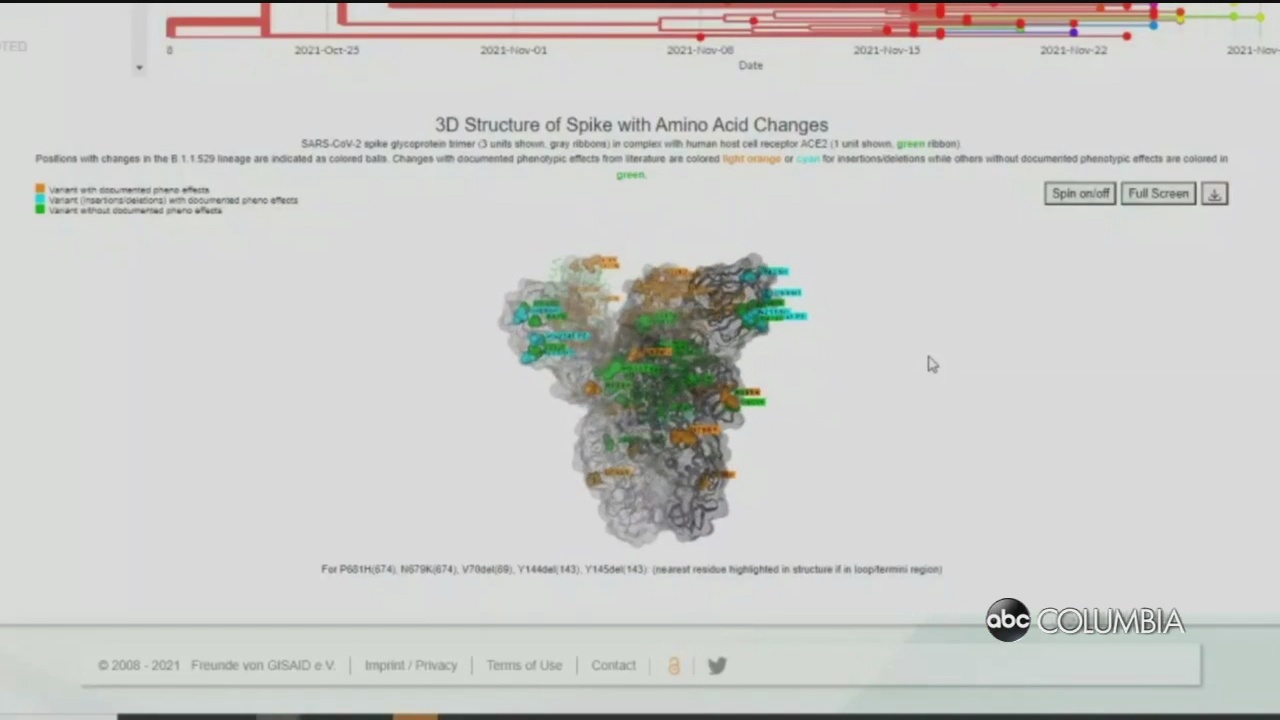This screenshot has width=1280, height=720.
Task: Click the green legend swatch without pheno effects
Action: (x=40, y=210)
